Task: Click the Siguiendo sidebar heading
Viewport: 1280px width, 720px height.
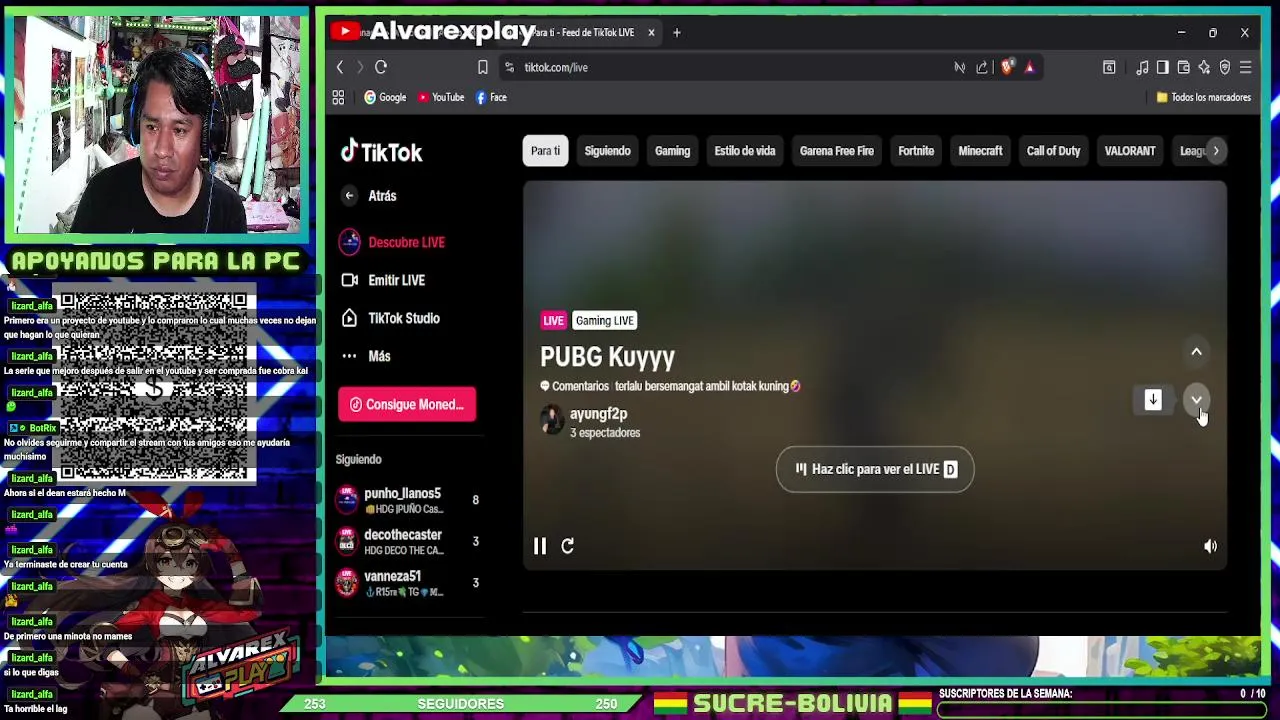Action: [358, 459]
